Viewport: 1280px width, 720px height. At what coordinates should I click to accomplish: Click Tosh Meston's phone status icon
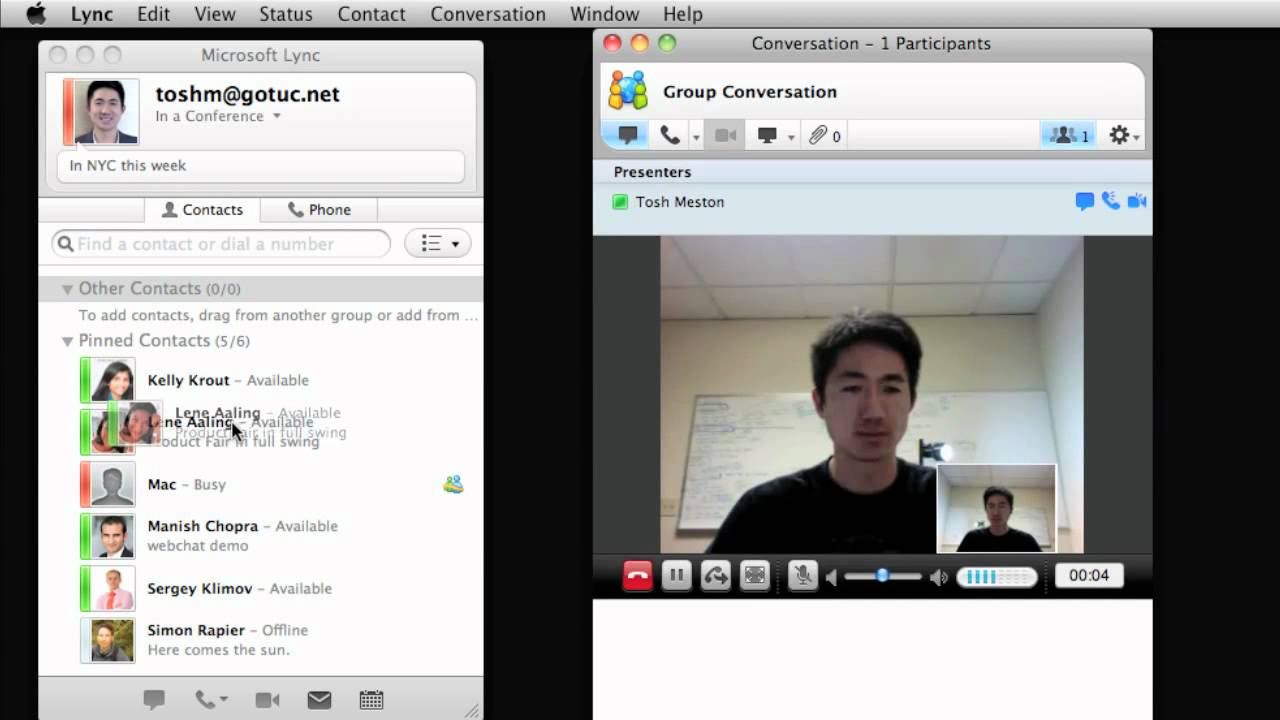(x=1111, y=201)
